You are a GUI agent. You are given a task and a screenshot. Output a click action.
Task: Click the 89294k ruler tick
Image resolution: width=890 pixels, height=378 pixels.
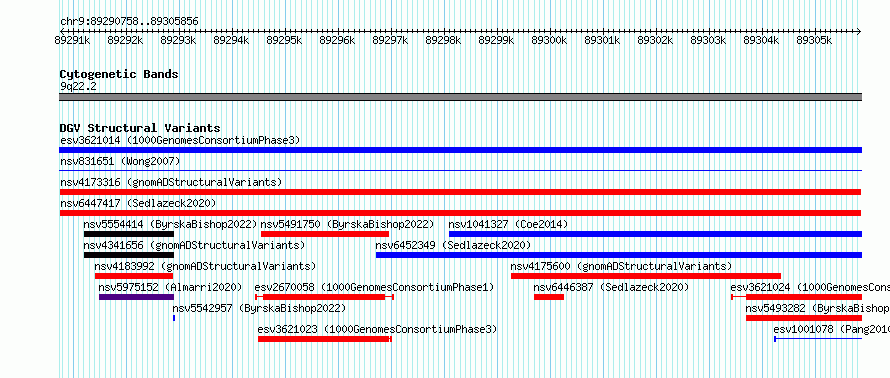(231, 40)
